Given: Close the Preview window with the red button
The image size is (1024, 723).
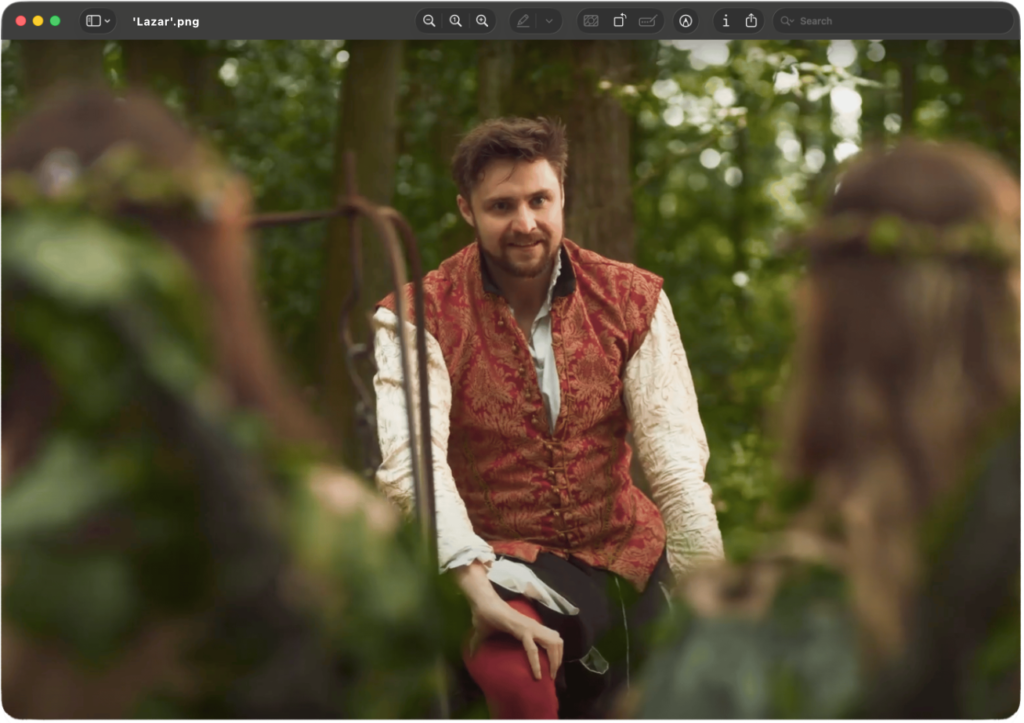Looking at the screenshot, I should (21, 21).
